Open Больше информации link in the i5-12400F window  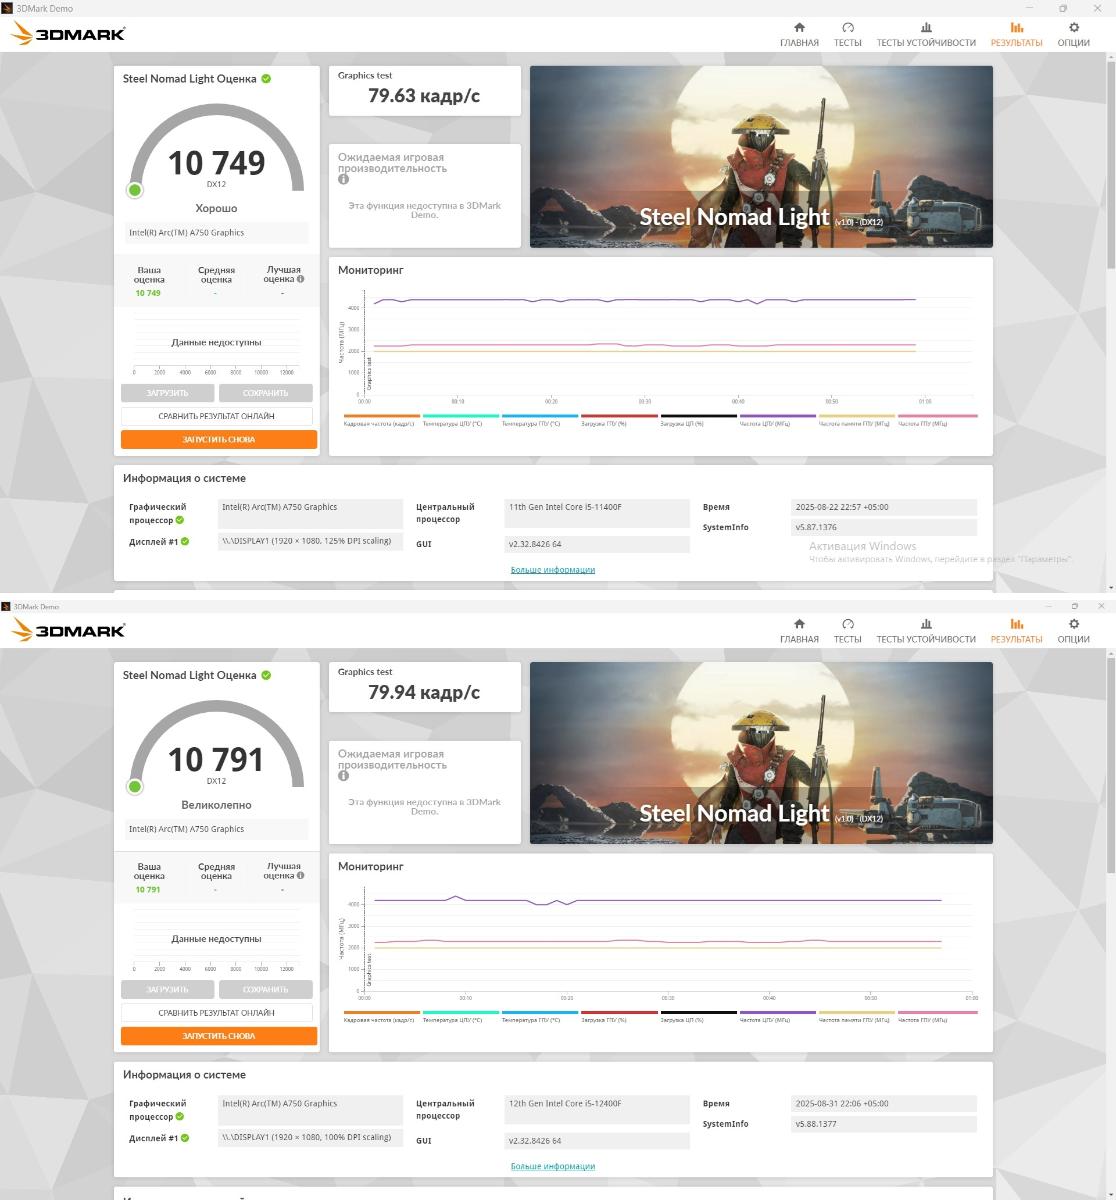pyautogui.click(x=553, y=1166)
